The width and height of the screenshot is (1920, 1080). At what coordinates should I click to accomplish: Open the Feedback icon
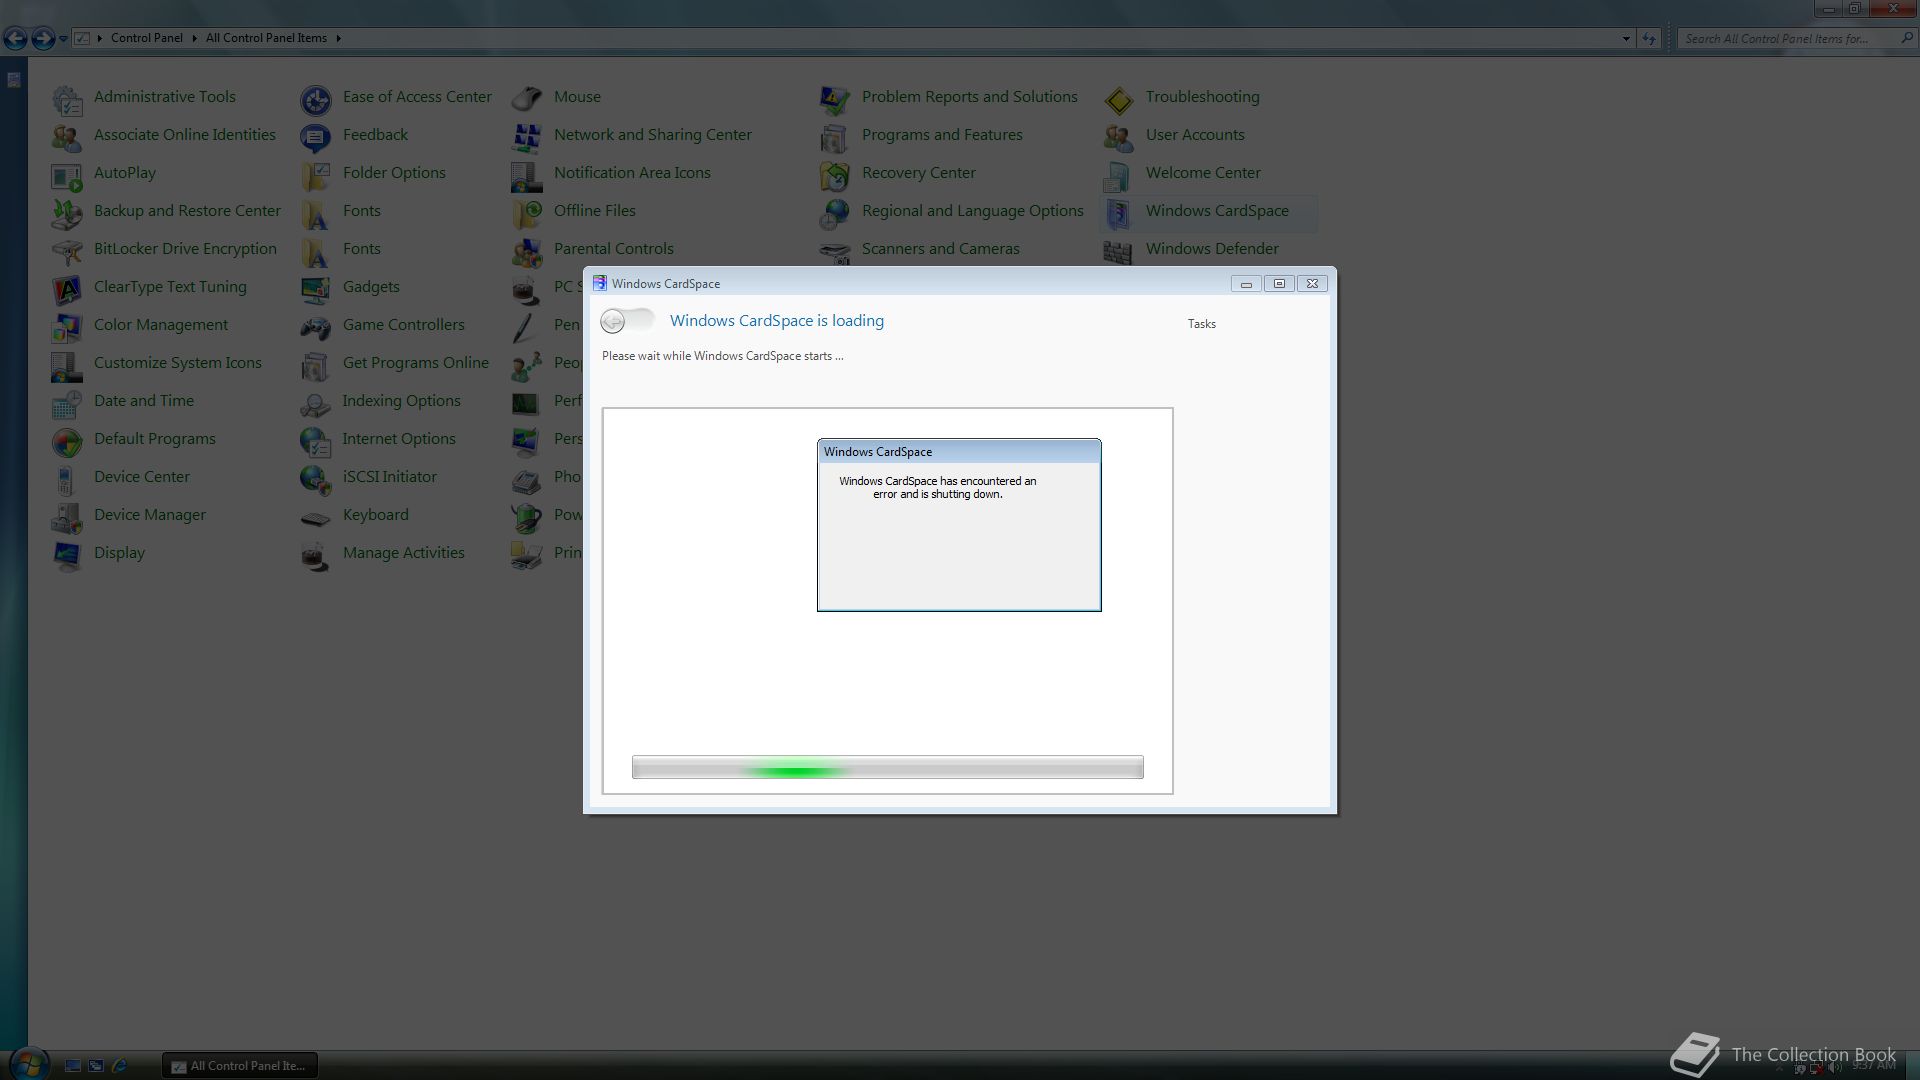coord(316,137)
